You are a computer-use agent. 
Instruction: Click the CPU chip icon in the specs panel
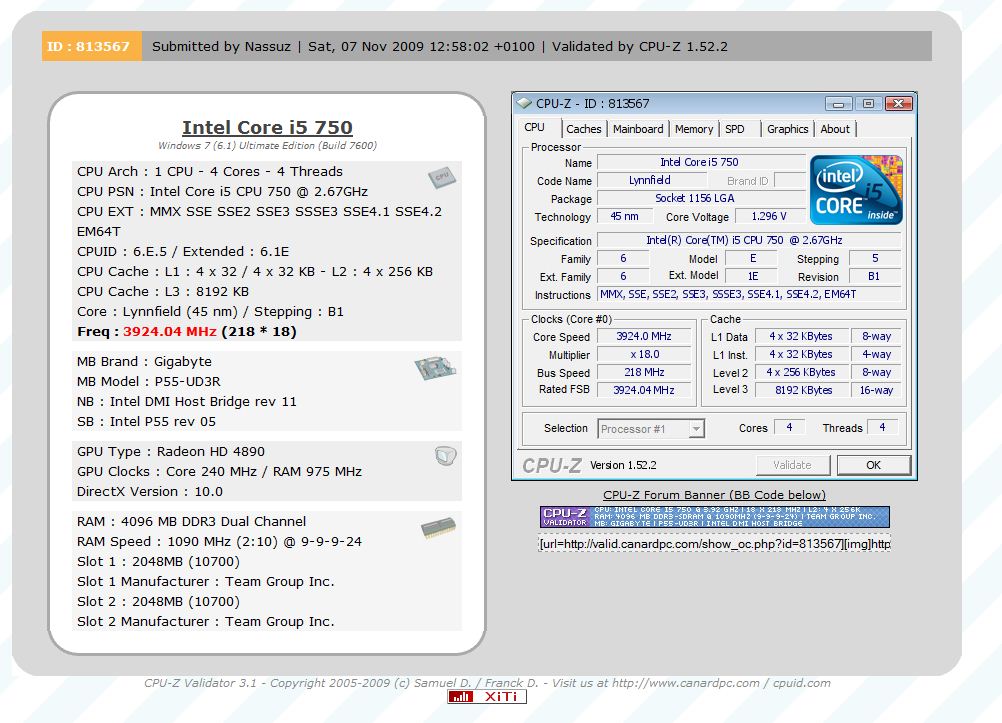[442, 177]
